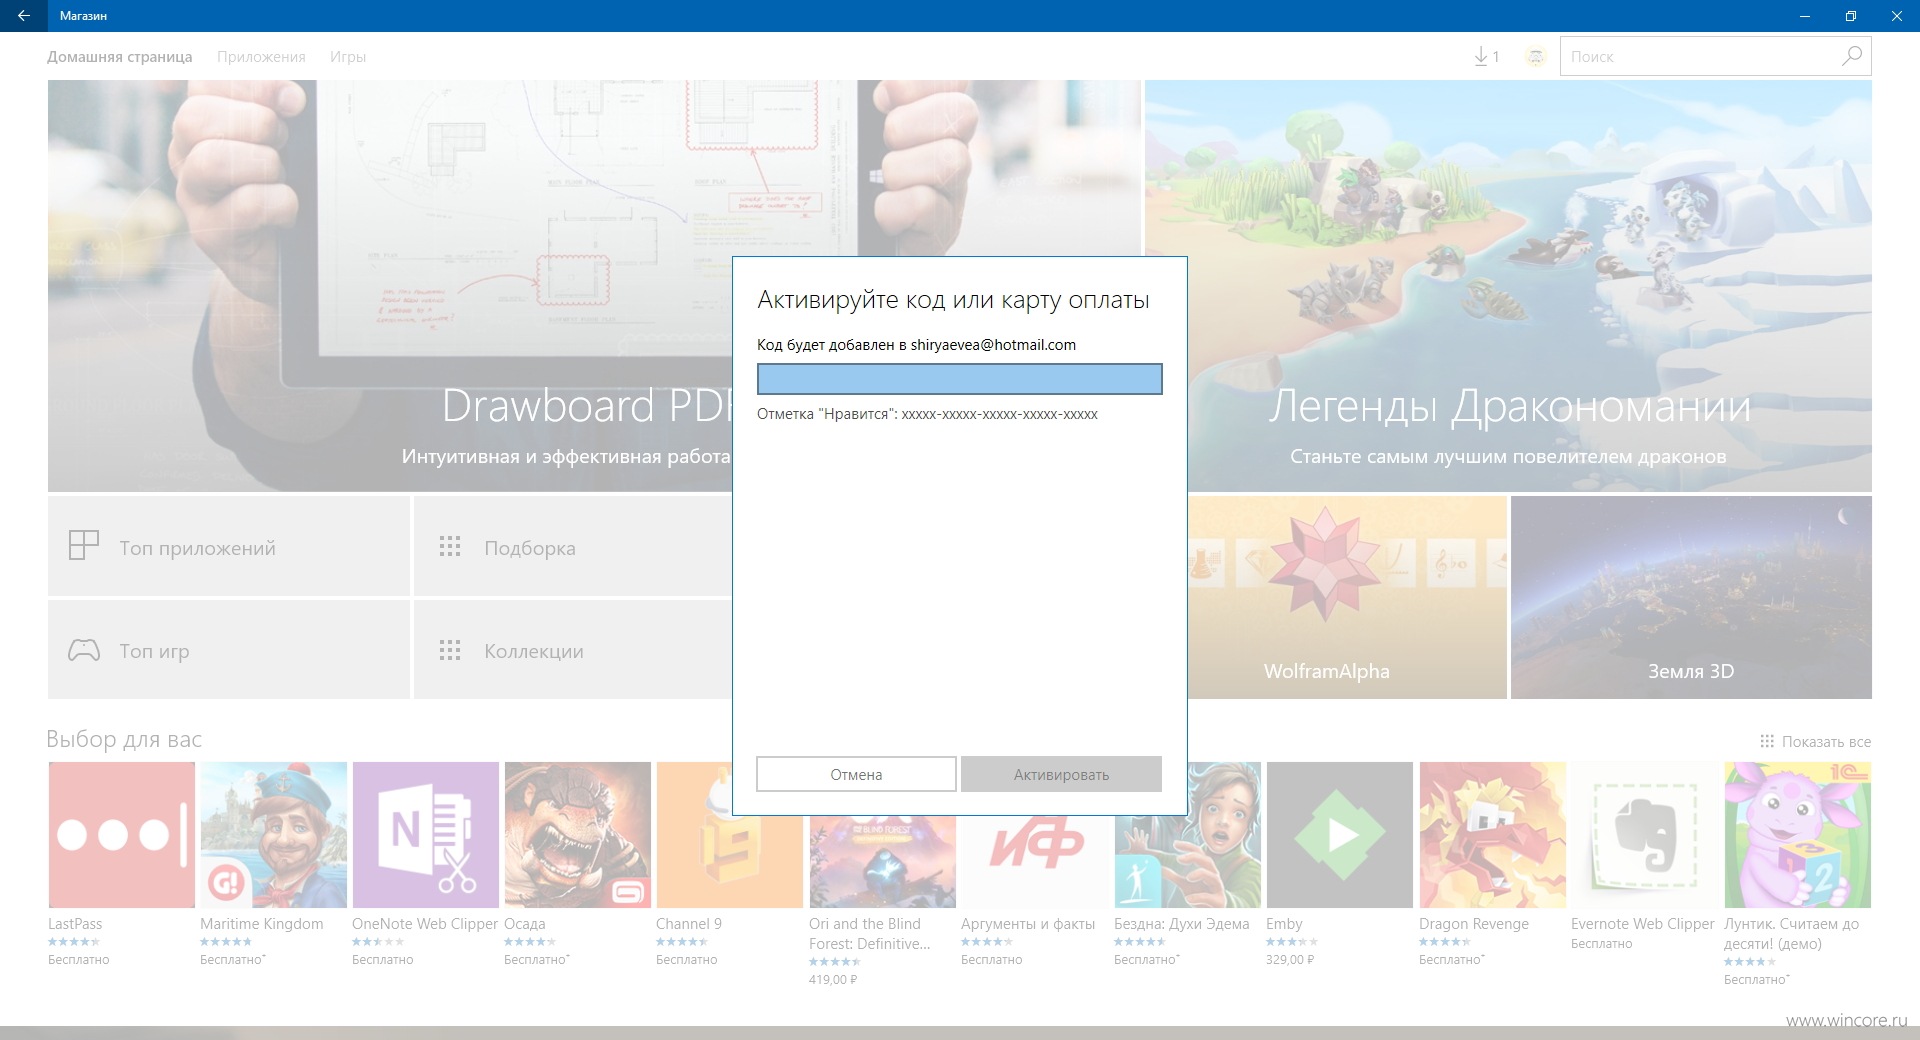The height and width of the screenshot is (1040, 1920).
Task: Click Показать все link
Action: (x=1815, y=741)
